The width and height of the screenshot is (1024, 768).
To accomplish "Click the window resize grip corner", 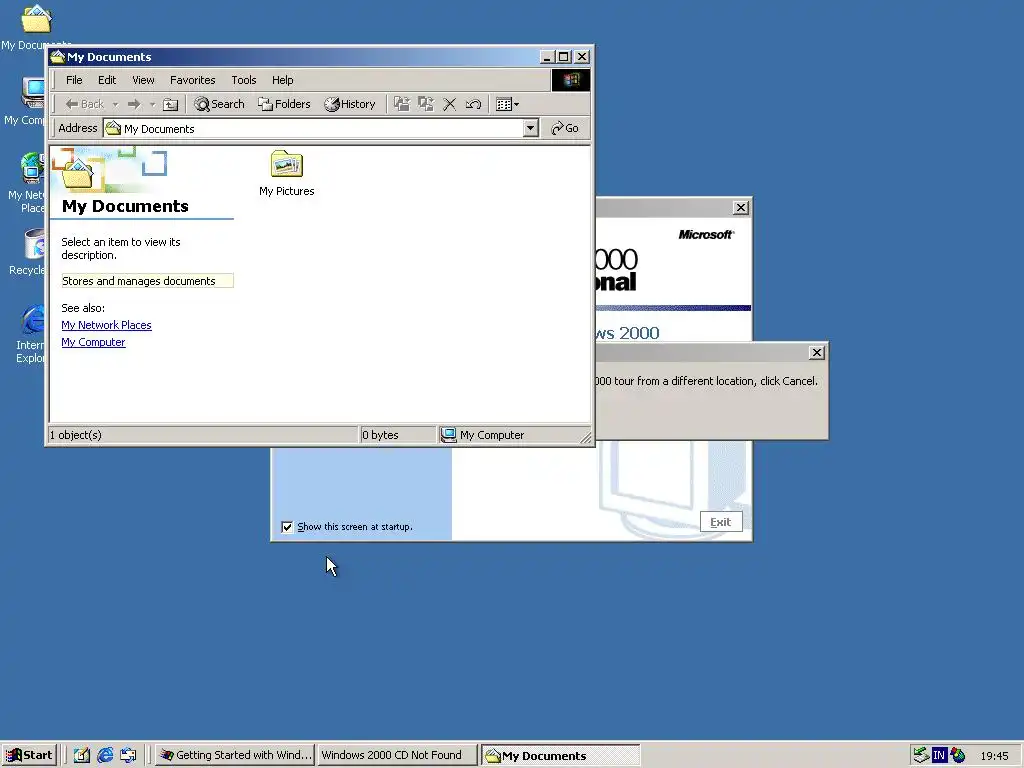I will click(x=585, y=438).
